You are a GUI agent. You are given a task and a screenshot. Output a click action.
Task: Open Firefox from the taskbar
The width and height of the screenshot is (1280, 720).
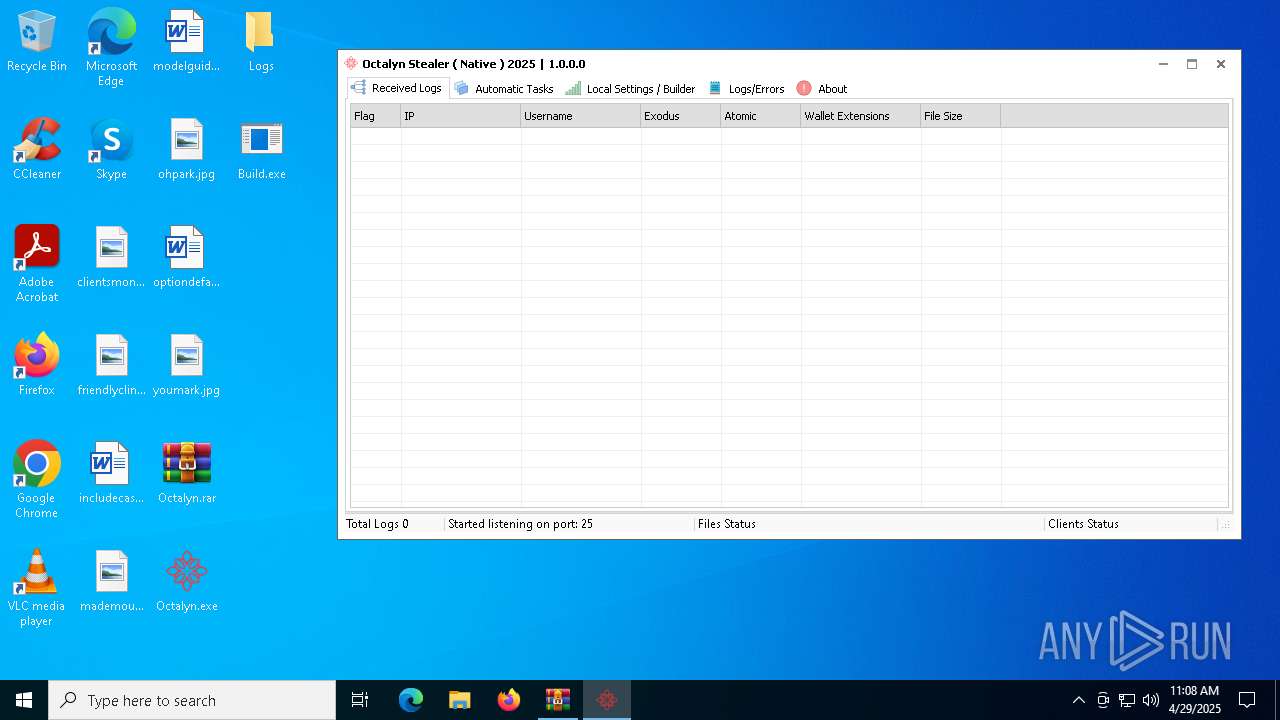pyautogui.click(x=509, y=700)
